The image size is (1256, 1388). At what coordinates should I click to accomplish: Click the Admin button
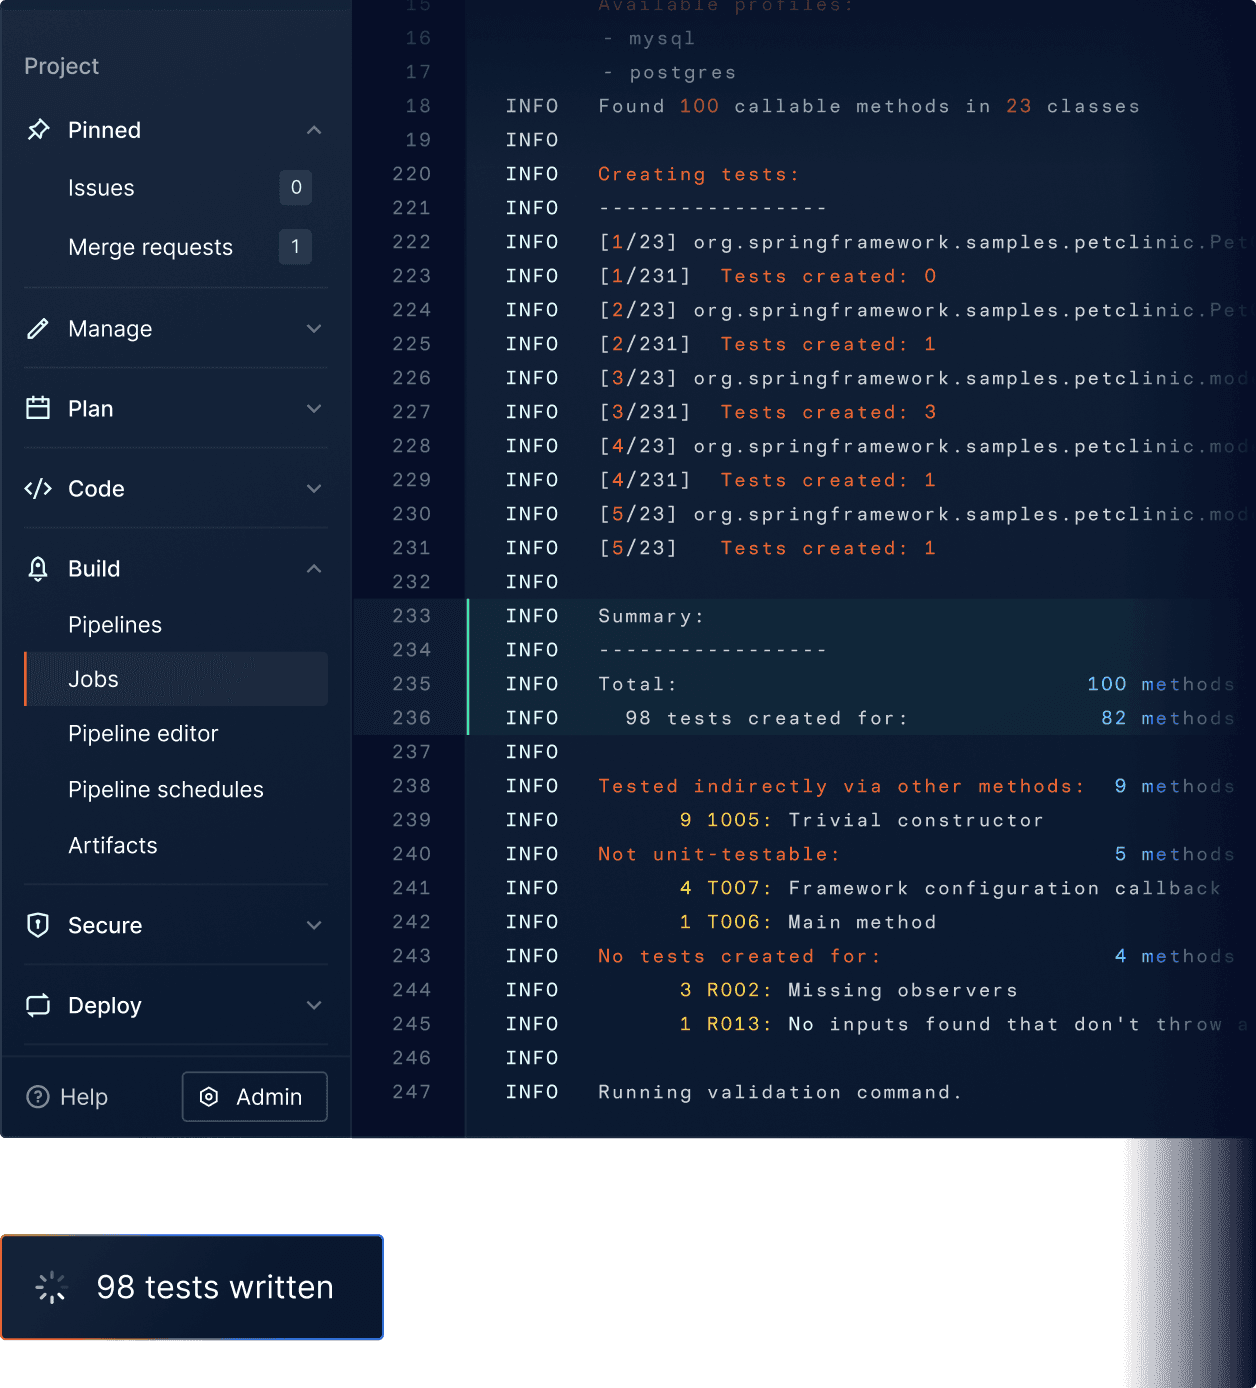[254, 1097]
